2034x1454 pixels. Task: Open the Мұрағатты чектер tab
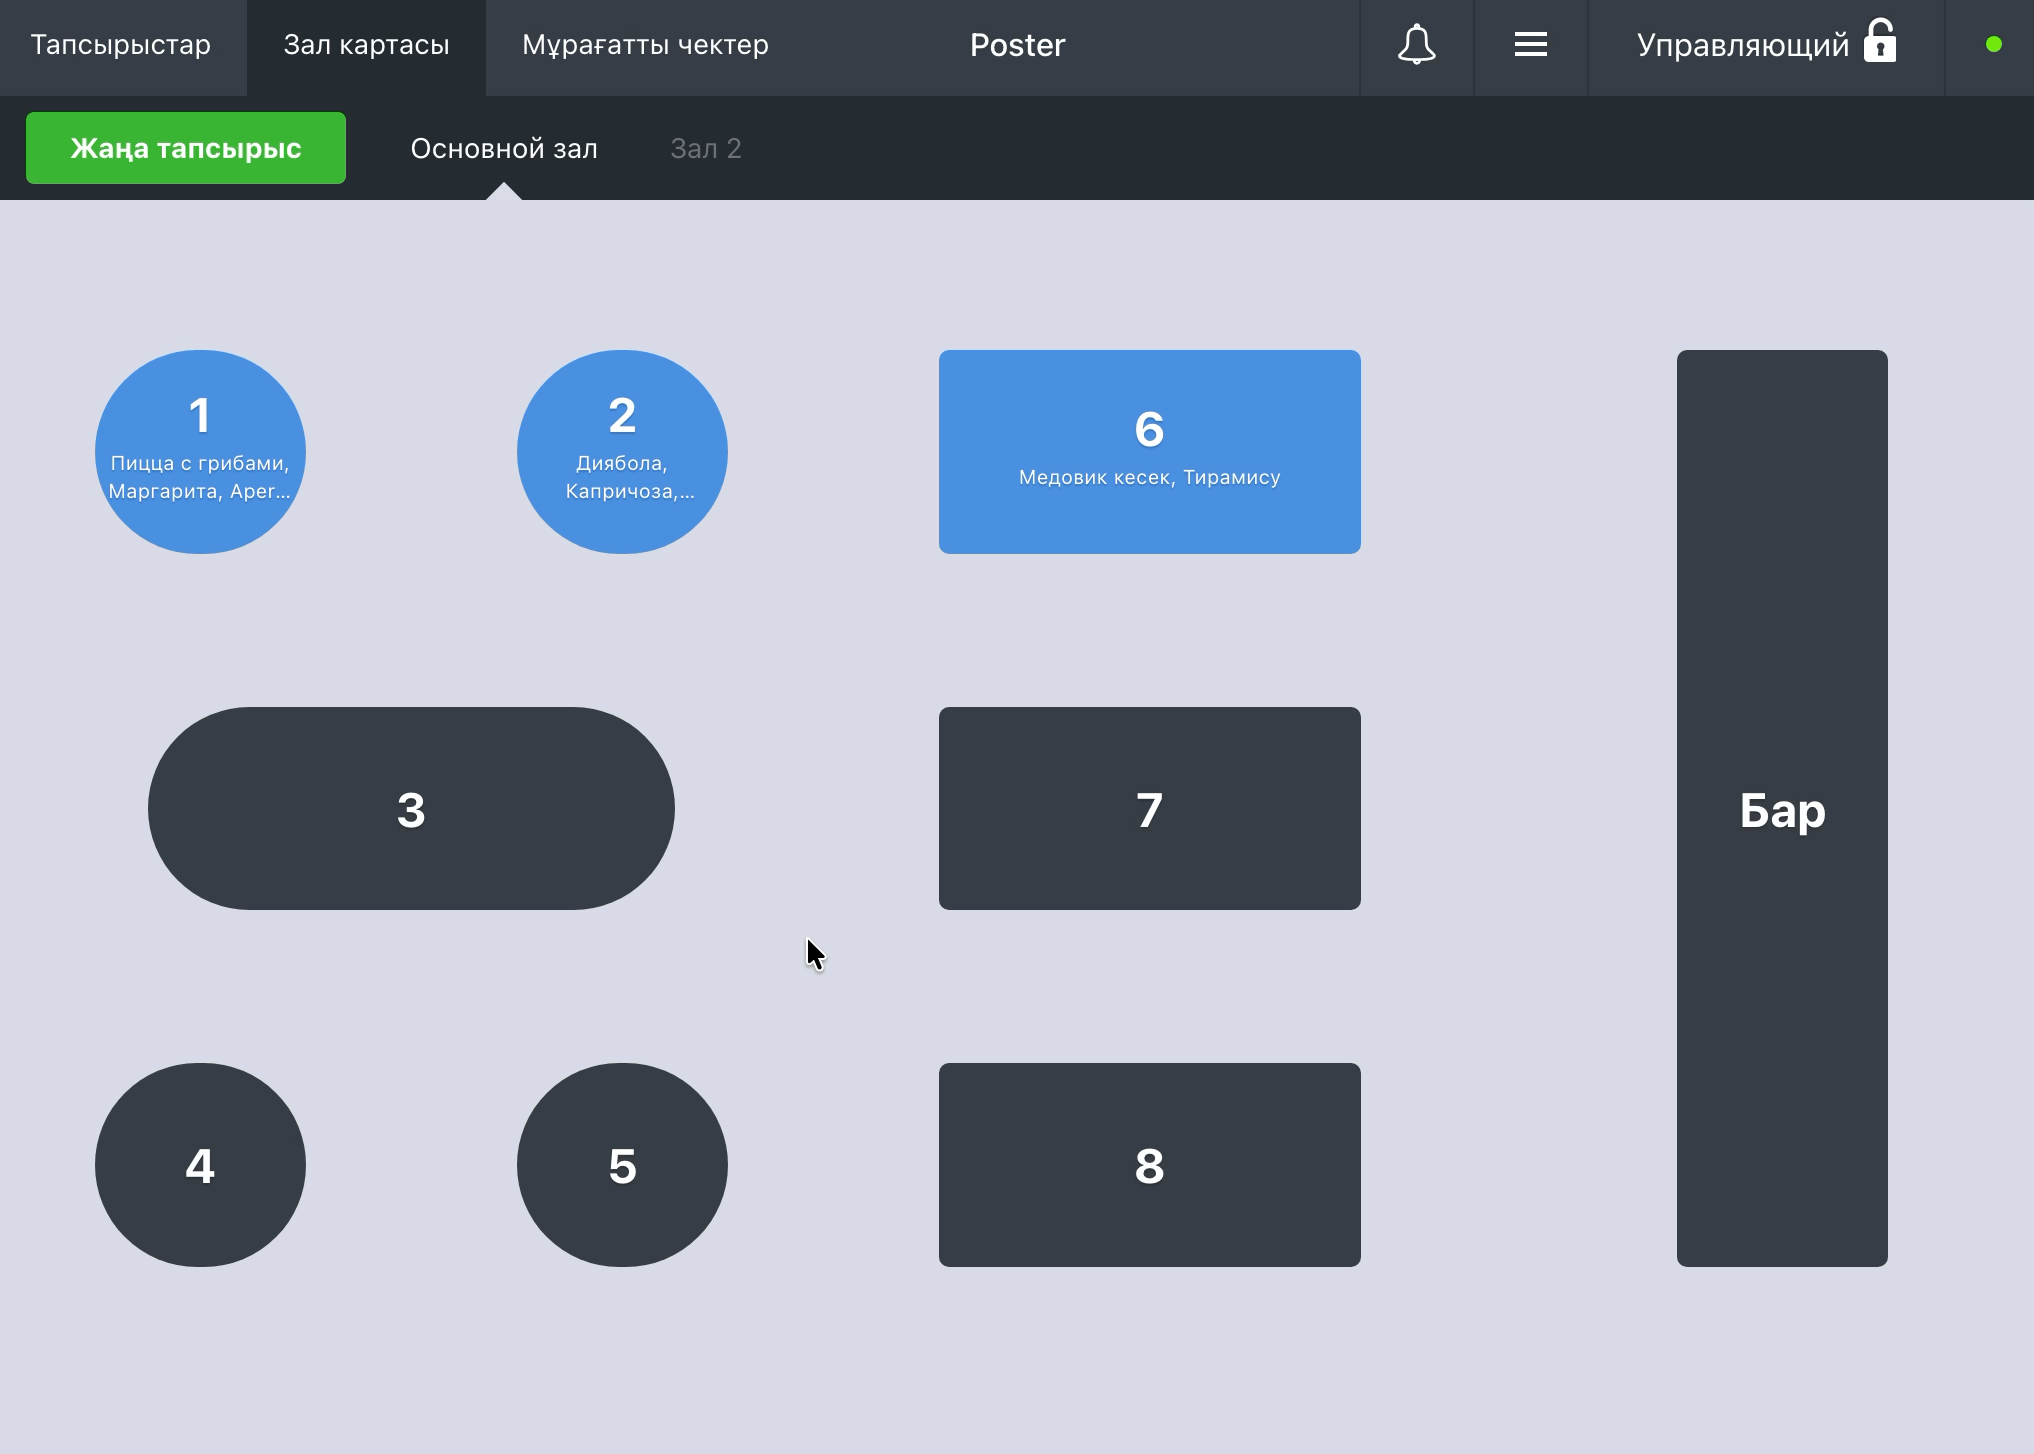pos(645,45)
